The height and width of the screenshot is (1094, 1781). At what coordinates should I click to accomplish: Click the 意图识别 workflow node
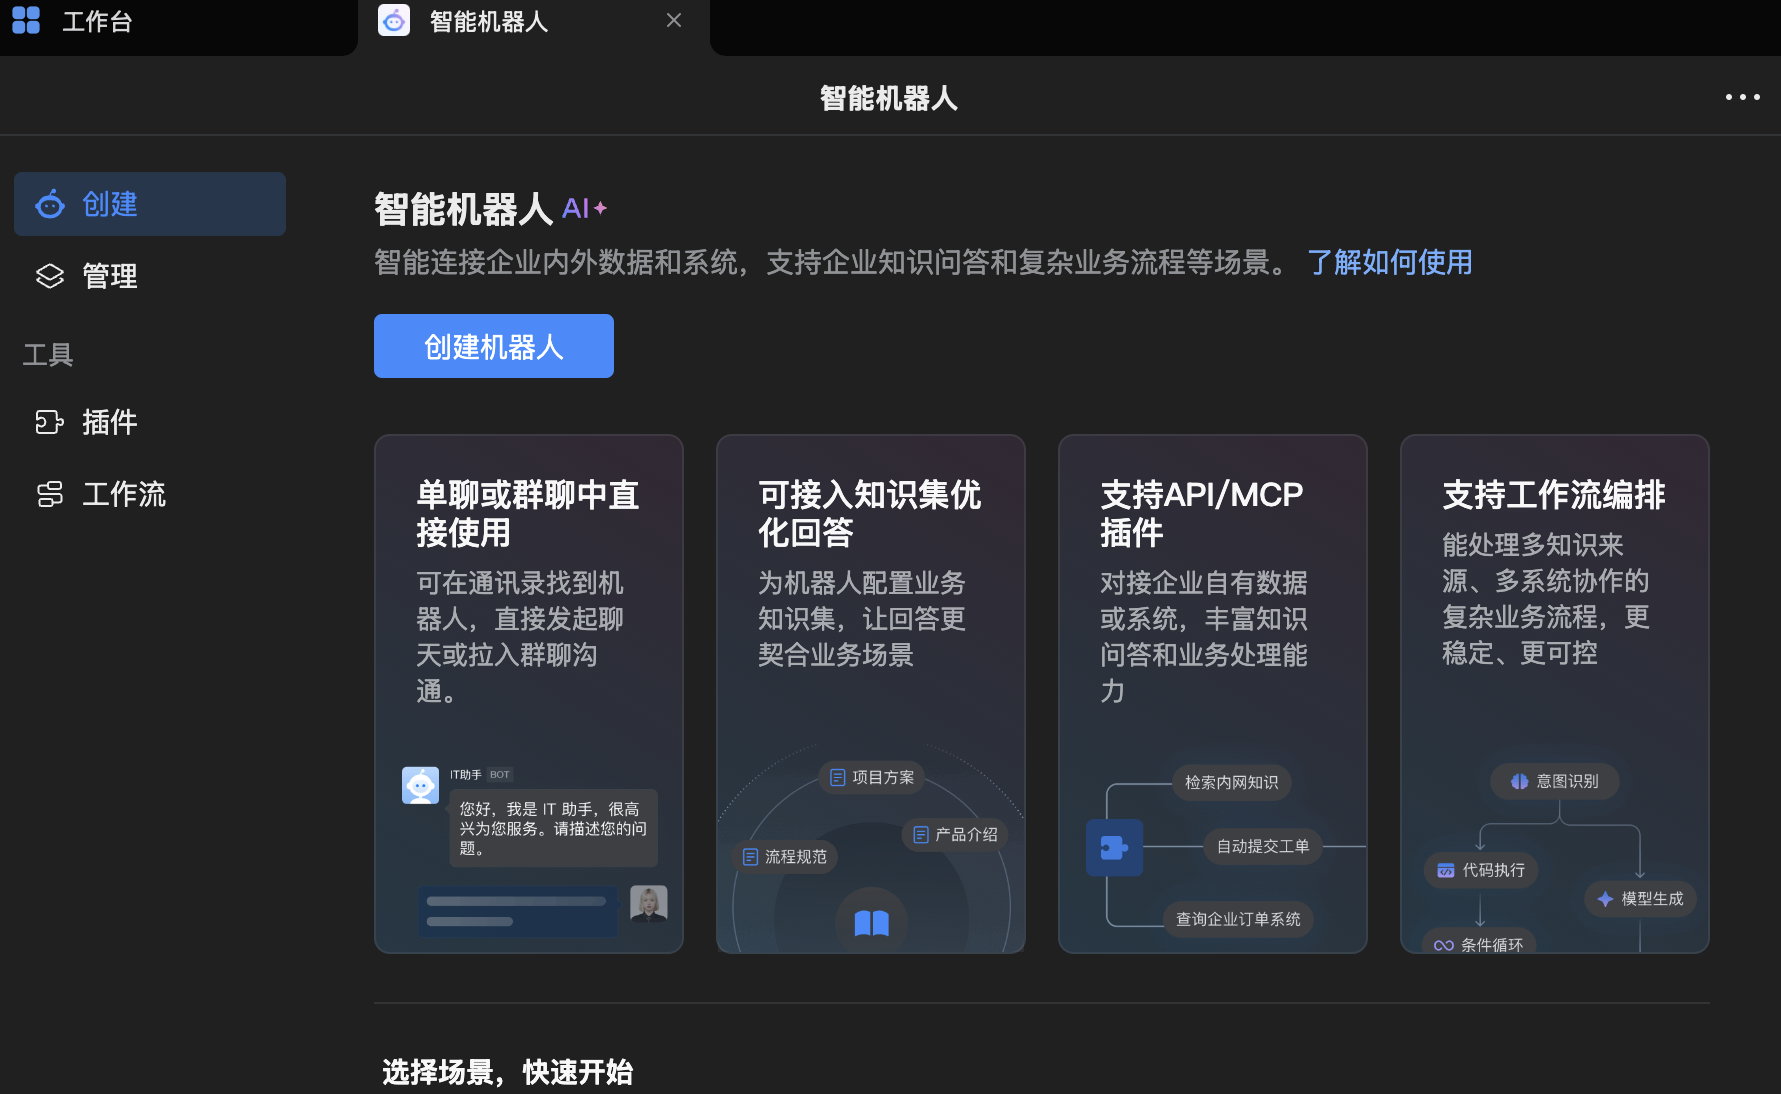(x=1555, y=781)
